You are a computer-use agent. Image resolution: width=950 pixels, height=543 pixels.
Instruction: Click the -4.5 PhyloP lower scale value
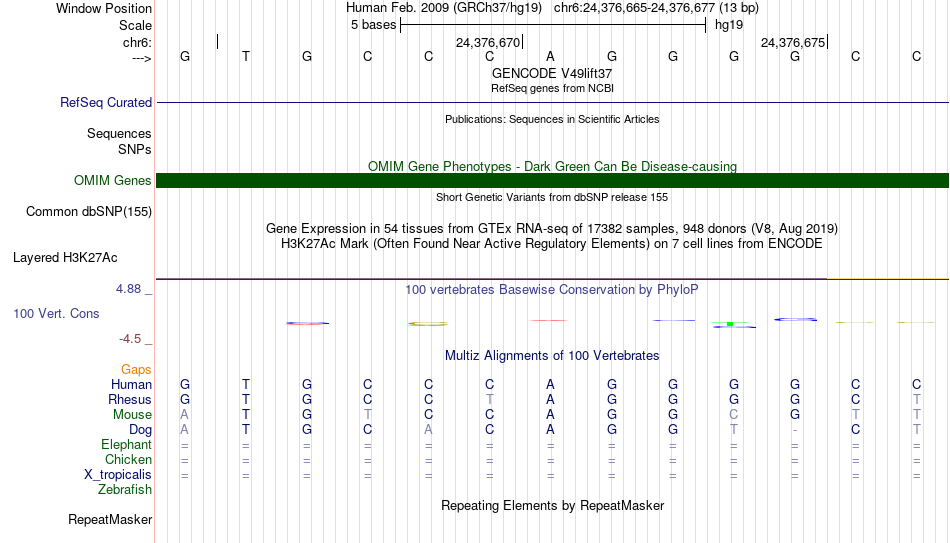[x=130, y=339]
